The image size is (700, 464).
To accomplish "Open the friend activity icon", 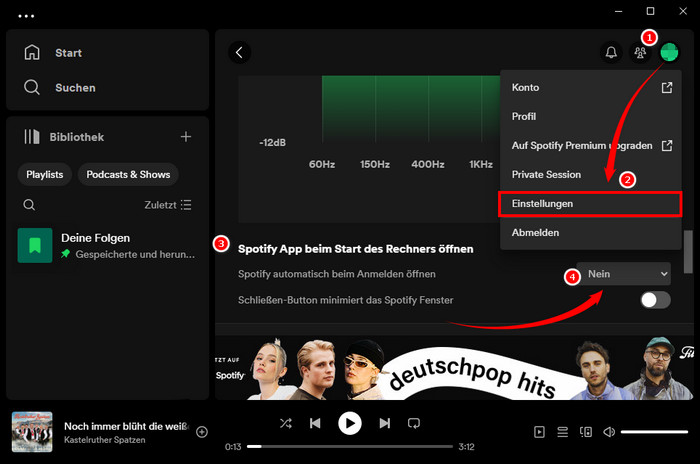I will pyautogui.click(x=640, y=53).
